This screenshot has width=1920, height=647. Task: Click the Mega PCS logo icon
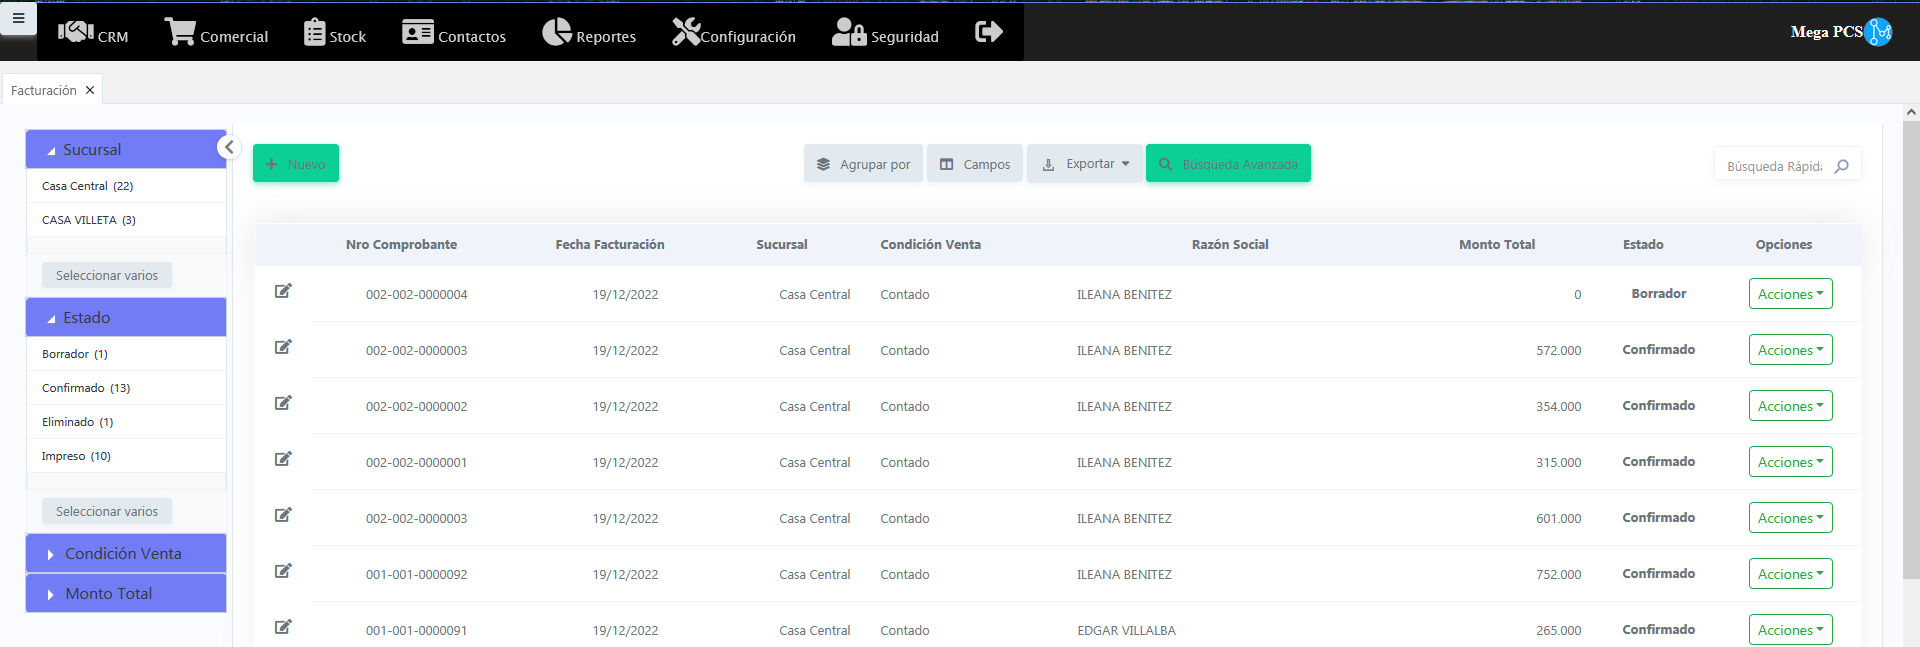tap(1878, 32)
